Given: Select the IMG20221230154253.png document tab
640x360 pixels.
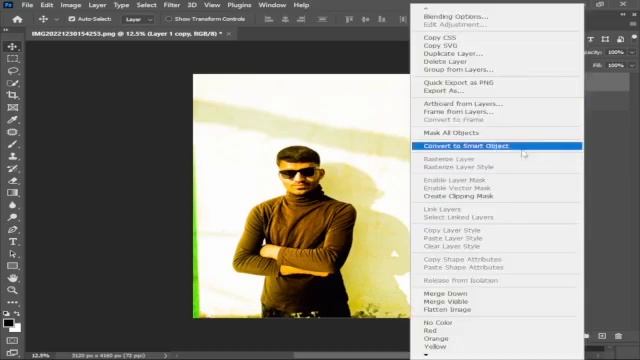Looking at the screenshot, I should tap(127, 34).
